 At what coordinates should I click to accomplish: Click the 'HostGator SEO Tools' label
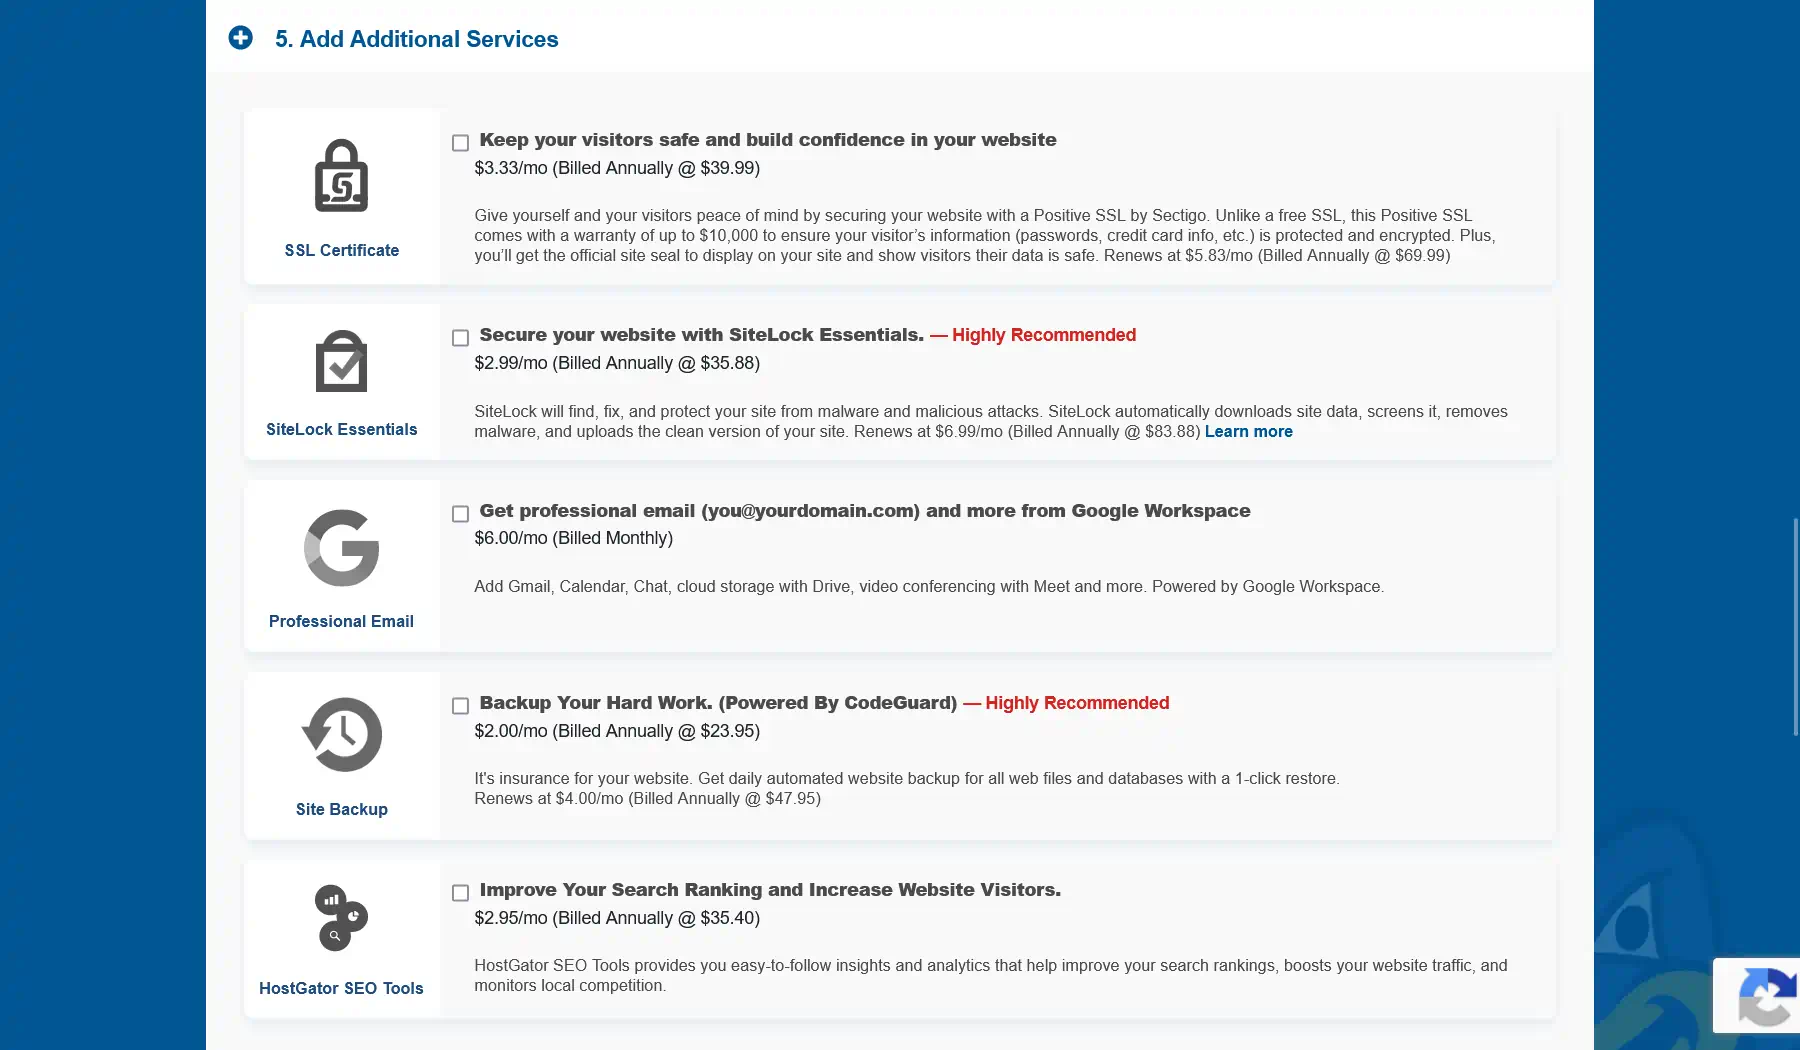[341, 988]
